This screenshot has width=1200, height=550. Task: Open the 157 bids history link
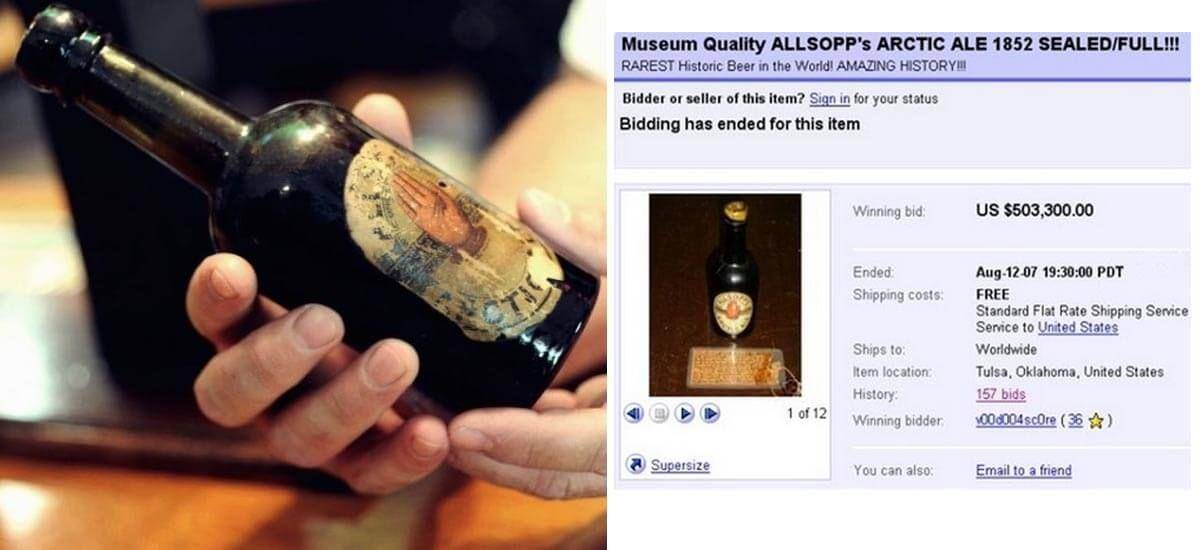pos(1000,395)
